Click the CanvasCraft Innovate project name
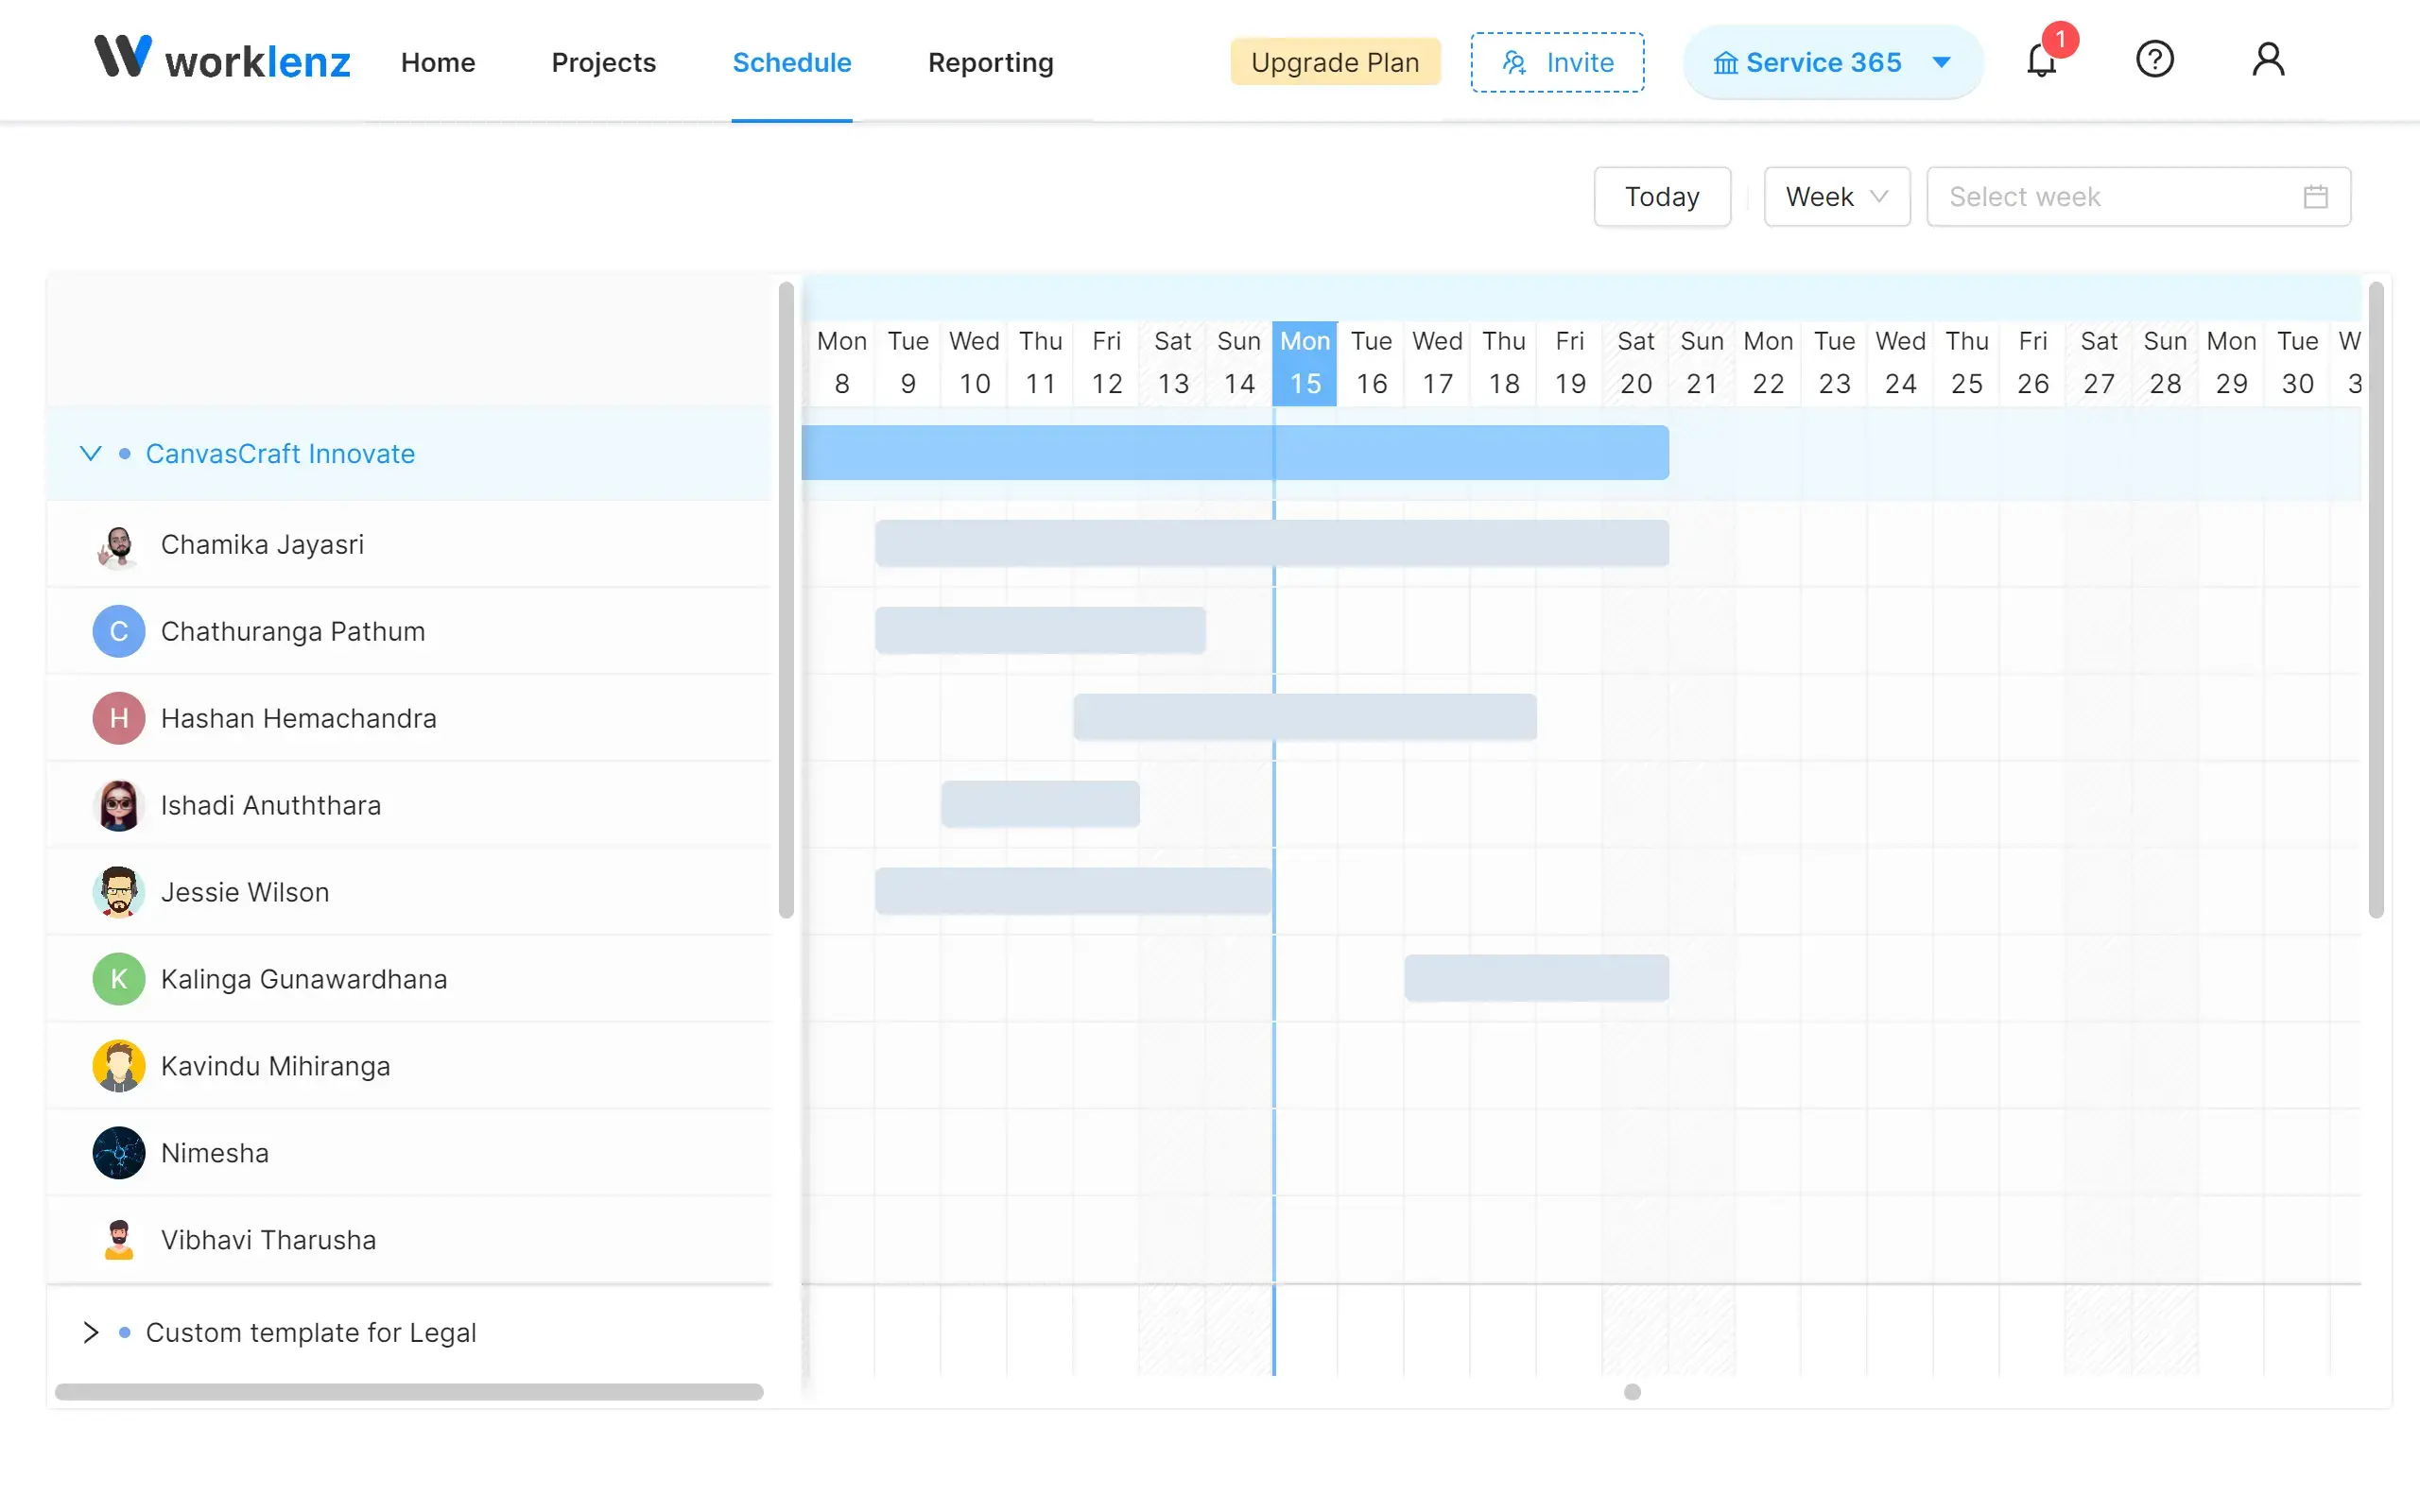This screenshot has width=2420, height=1512. point(280,454)
